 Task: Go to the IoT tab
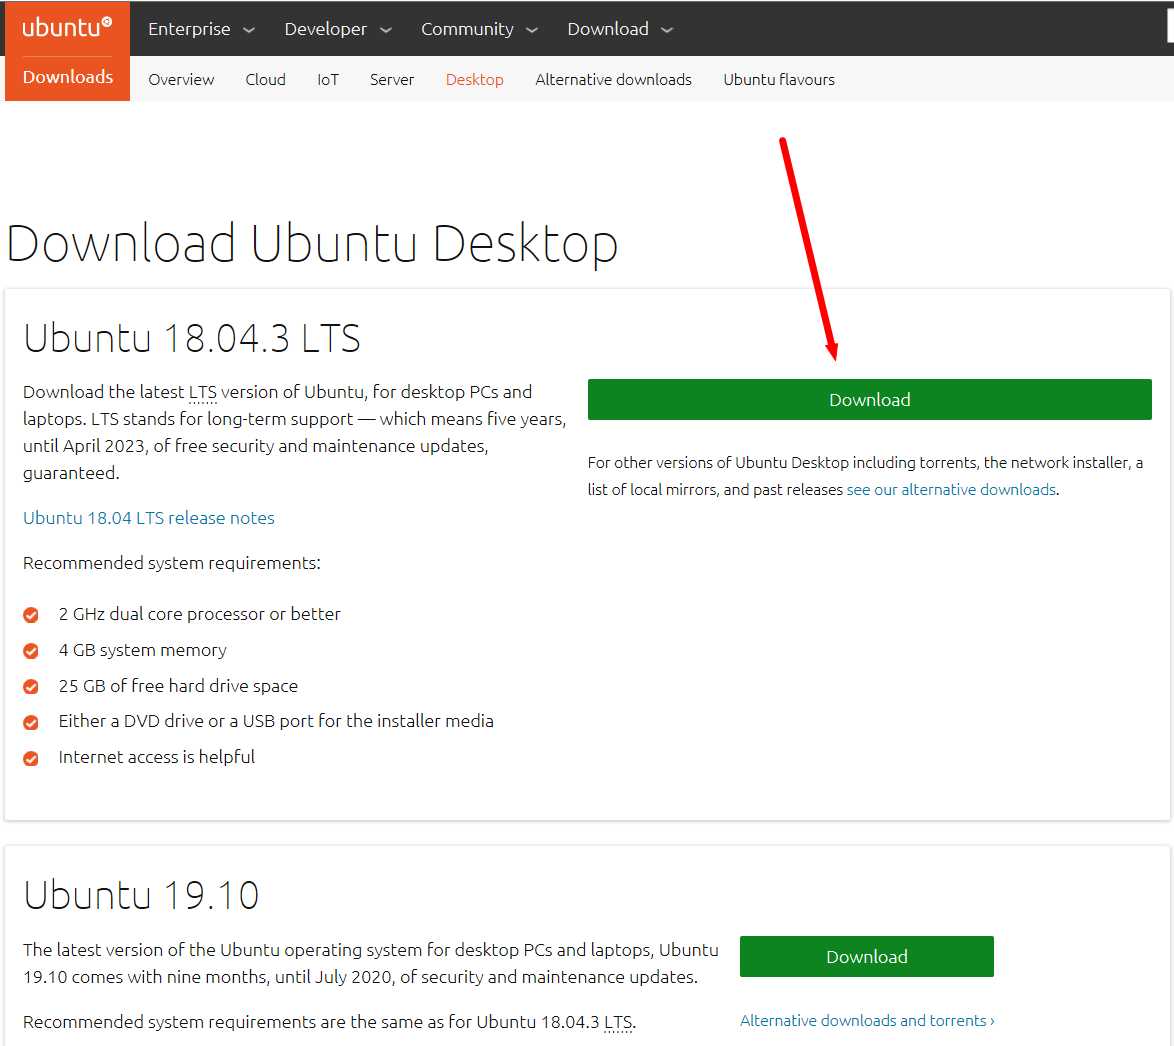(x=328, y=79)
